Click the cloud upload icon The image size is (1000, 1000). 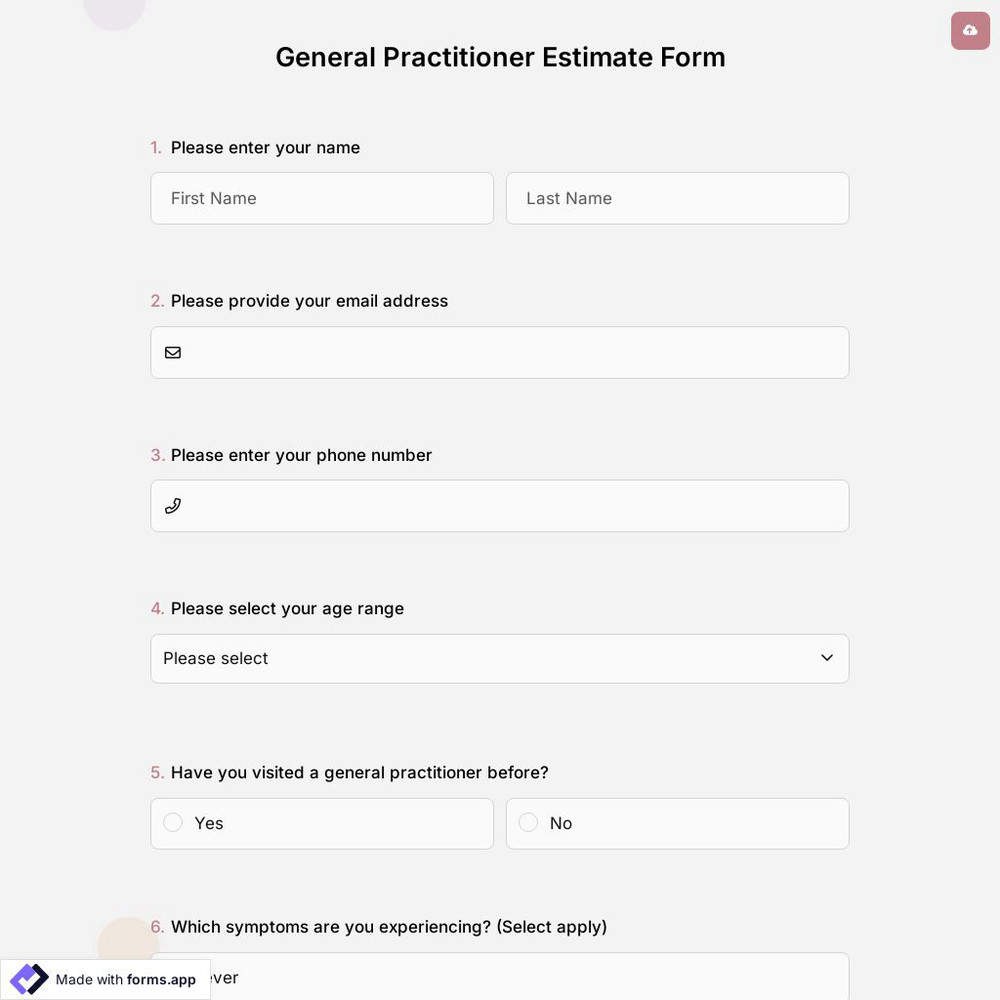[x=969, y=30]
